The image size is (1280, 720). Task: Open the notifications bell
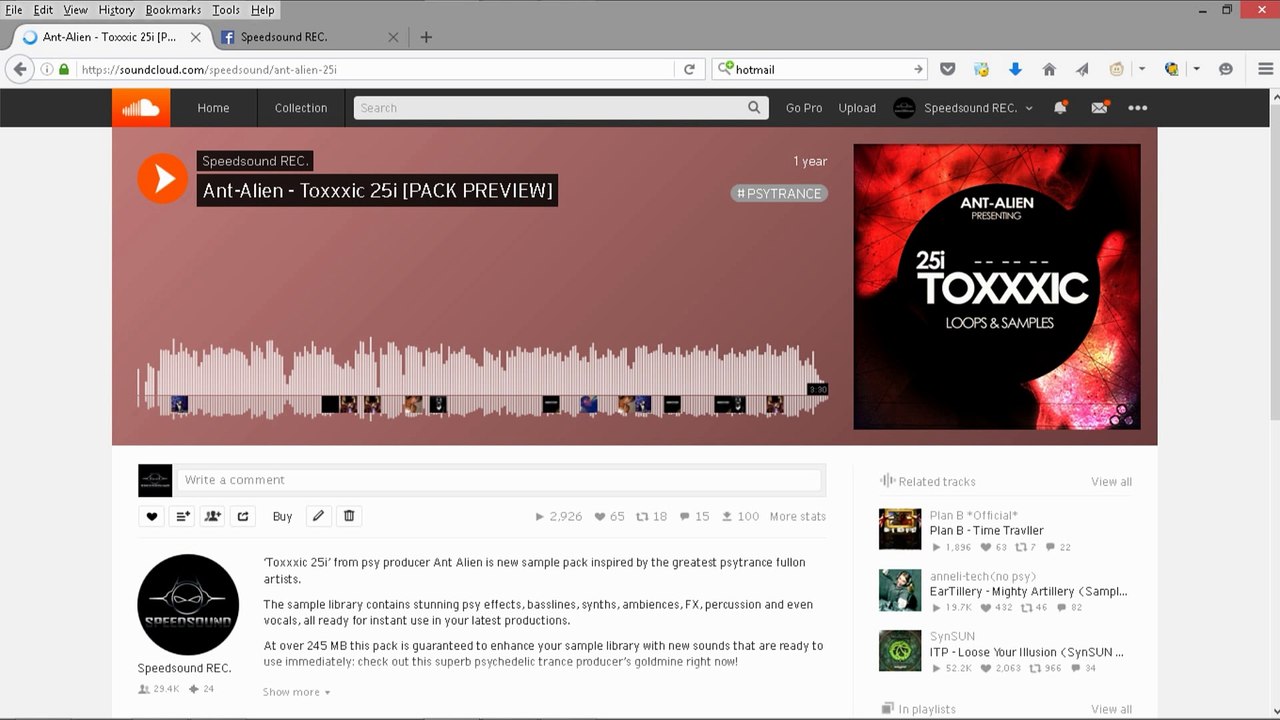point(1060,108)
